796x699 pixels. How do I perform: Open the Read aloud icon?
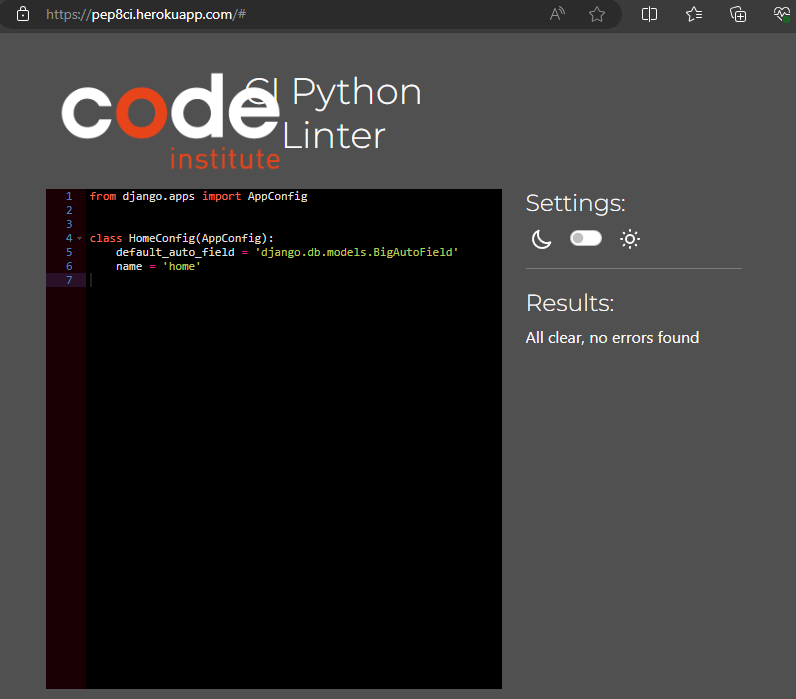[x=557, y=14]
